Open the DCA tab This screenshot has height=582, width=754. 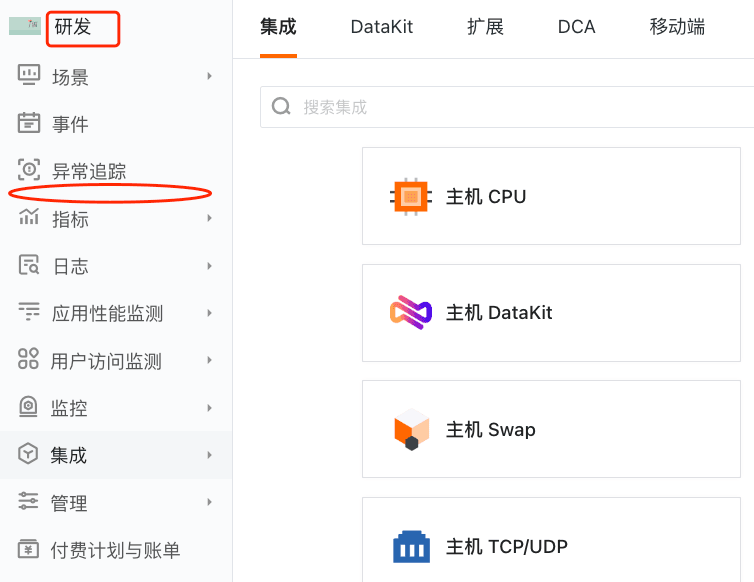point(577,27)
